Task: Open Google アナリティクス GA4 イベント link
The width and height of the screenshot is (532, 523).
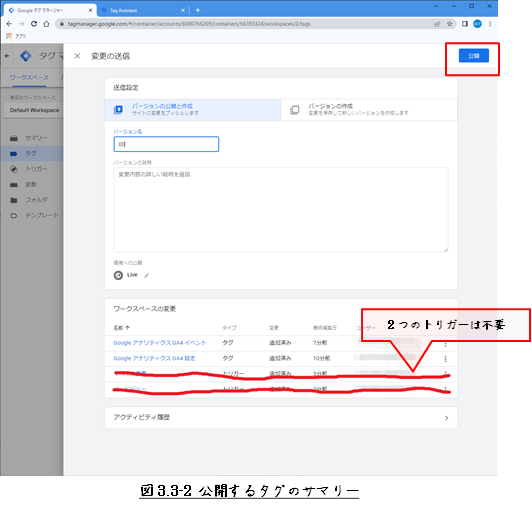Action: tap(160, 343)
